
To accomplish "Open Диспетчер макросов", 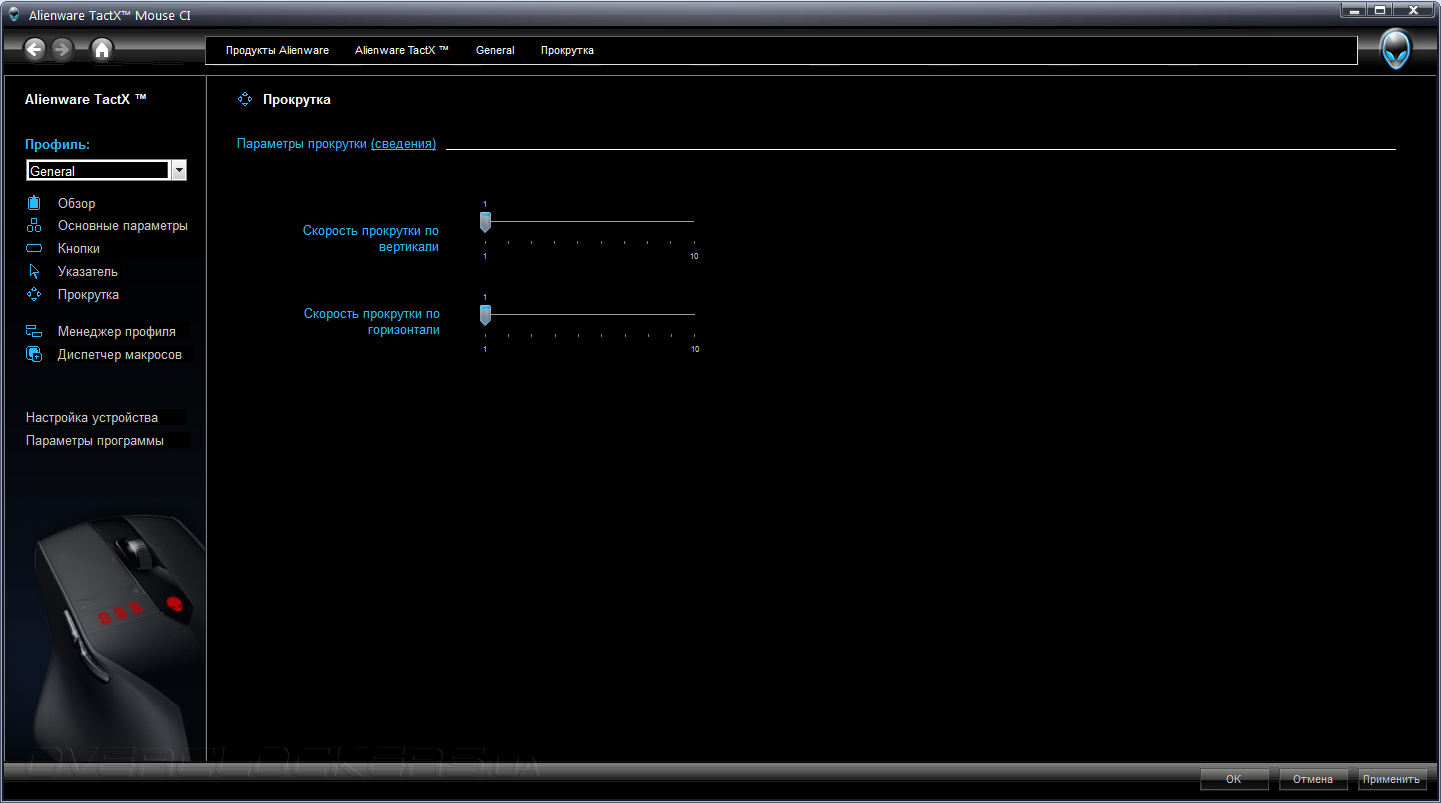I will coord(120,354).
